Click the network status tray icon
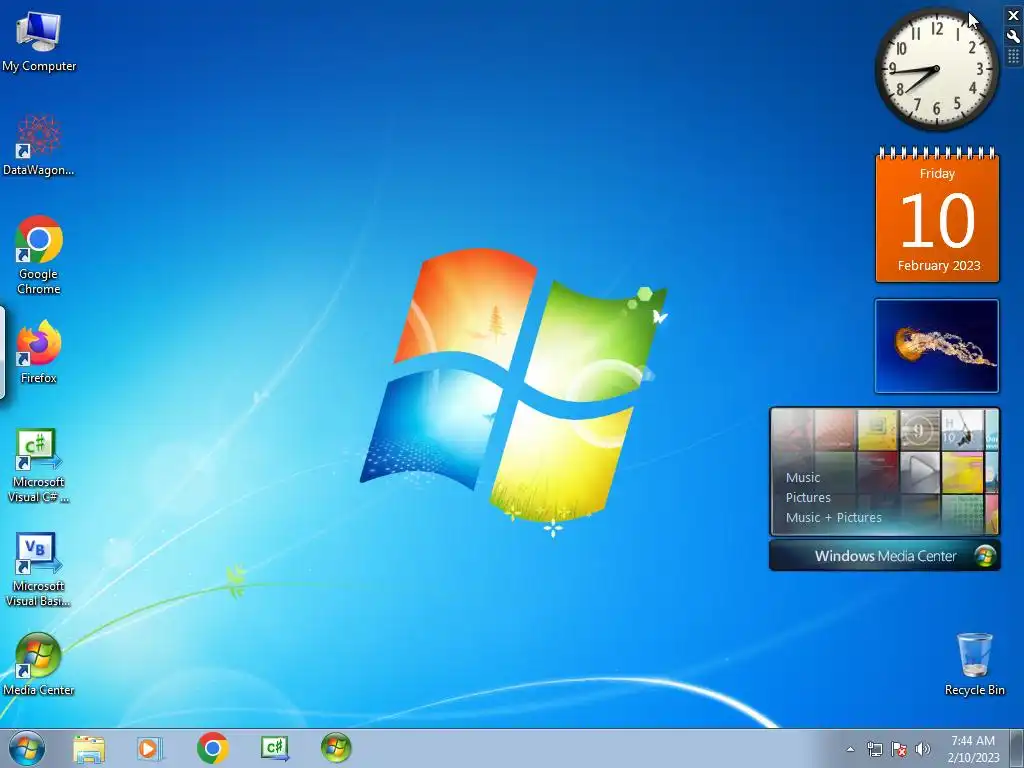The image size is (1024, 768). [874, 749]
